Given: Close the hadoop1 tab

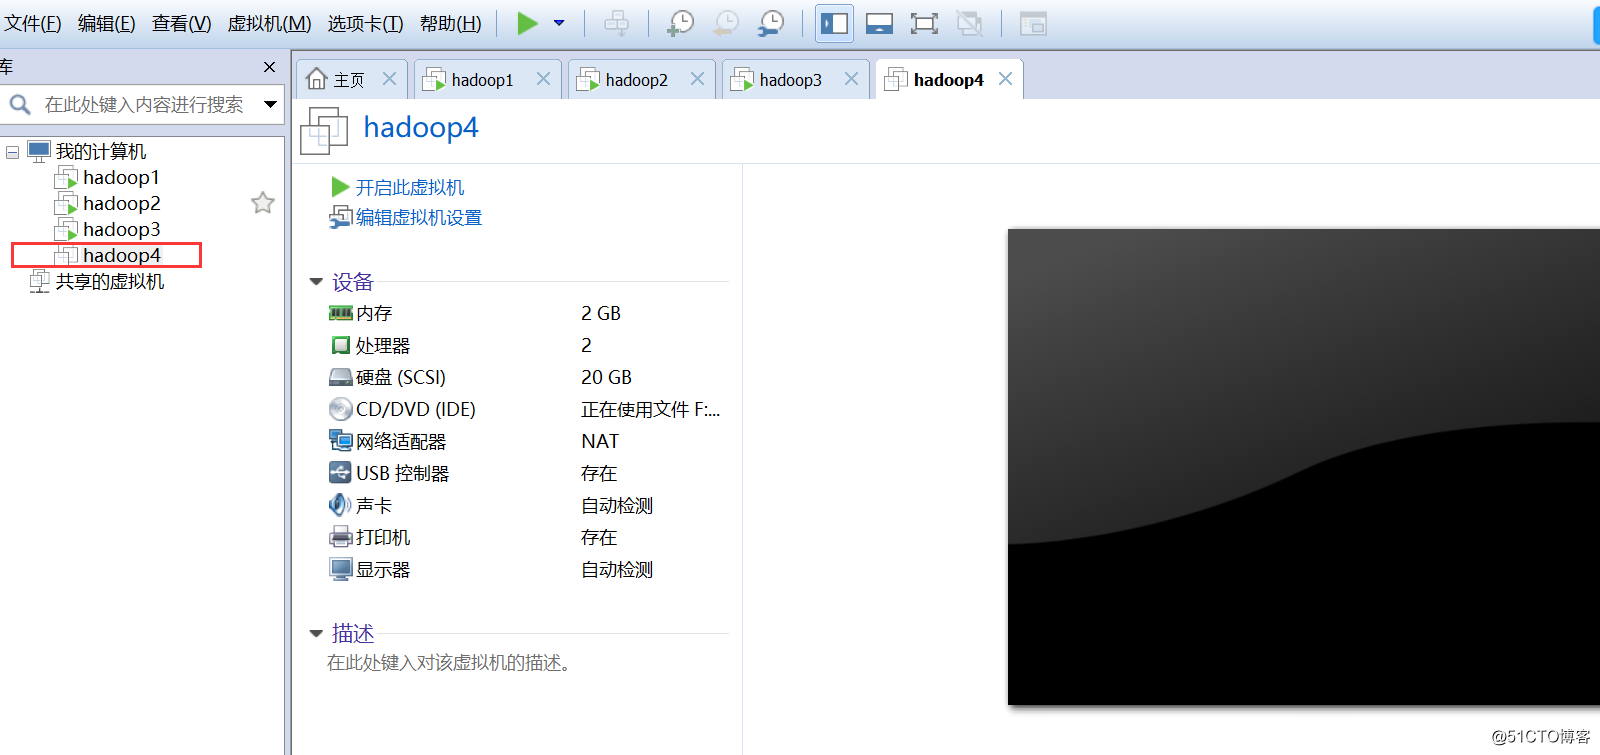Looking at the screenshot, I should 543,79.
